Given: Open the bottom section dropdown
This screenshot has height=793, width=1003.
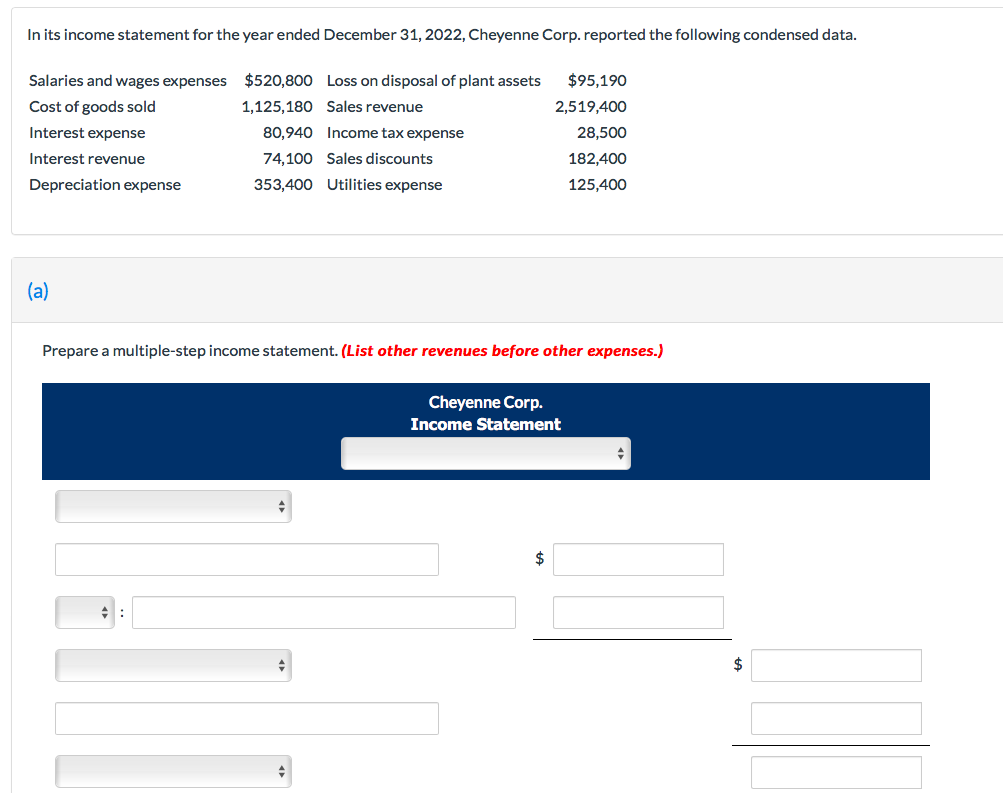Looking at the screenshot, I should pyautogui.click(x=173, y=772).
